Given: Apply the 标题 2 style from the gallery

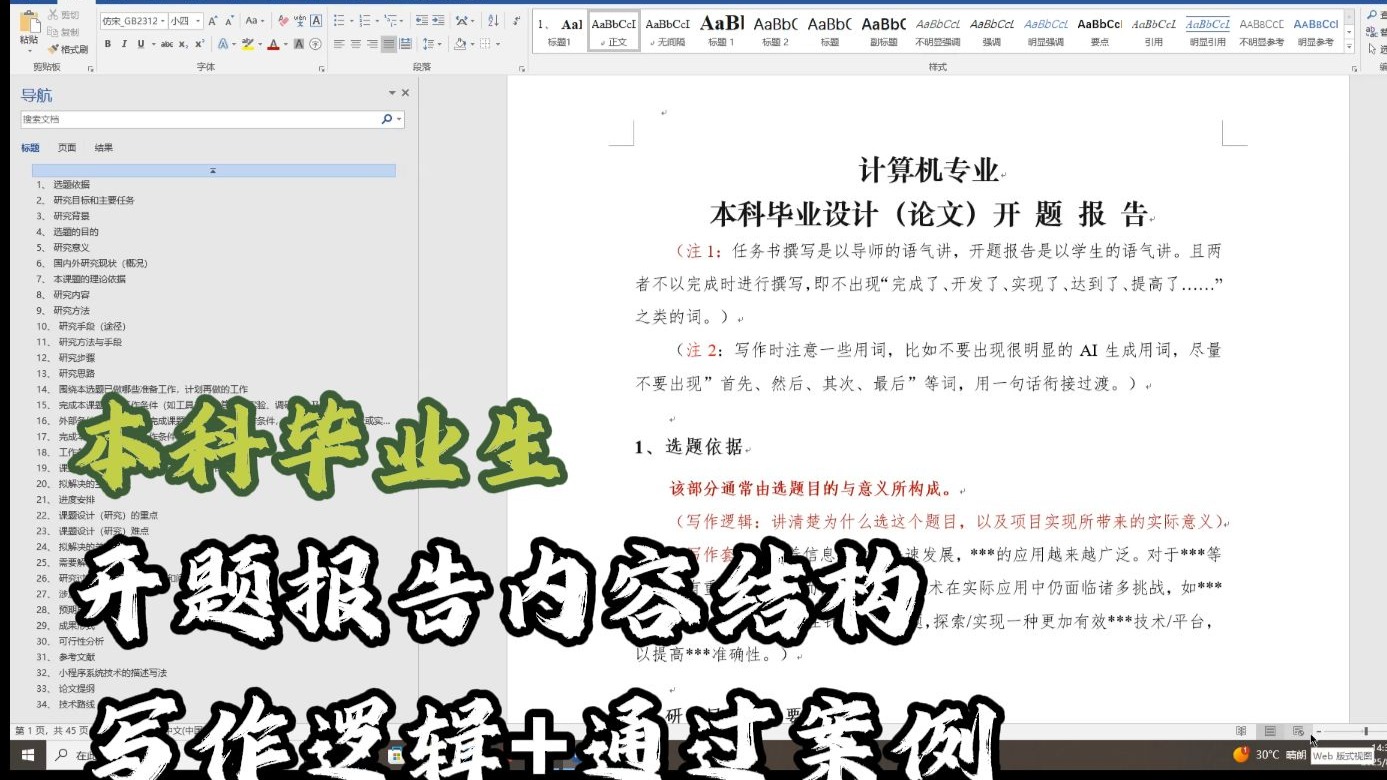Looking at the screenshot, I should (x=775, y=32).
